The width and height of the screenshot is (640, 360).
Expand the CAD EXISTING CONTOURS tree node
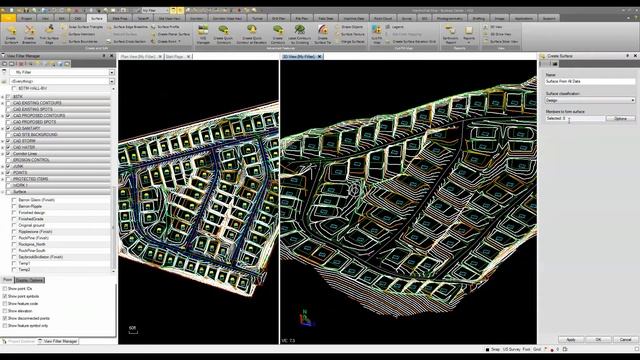coord(3,103)
